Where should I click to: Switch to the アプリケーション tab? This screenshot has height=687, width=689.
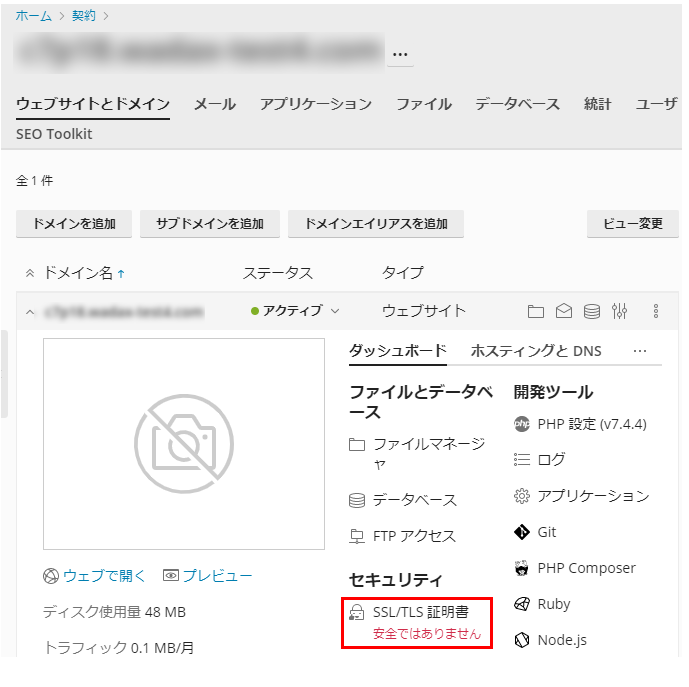(316, 104)
